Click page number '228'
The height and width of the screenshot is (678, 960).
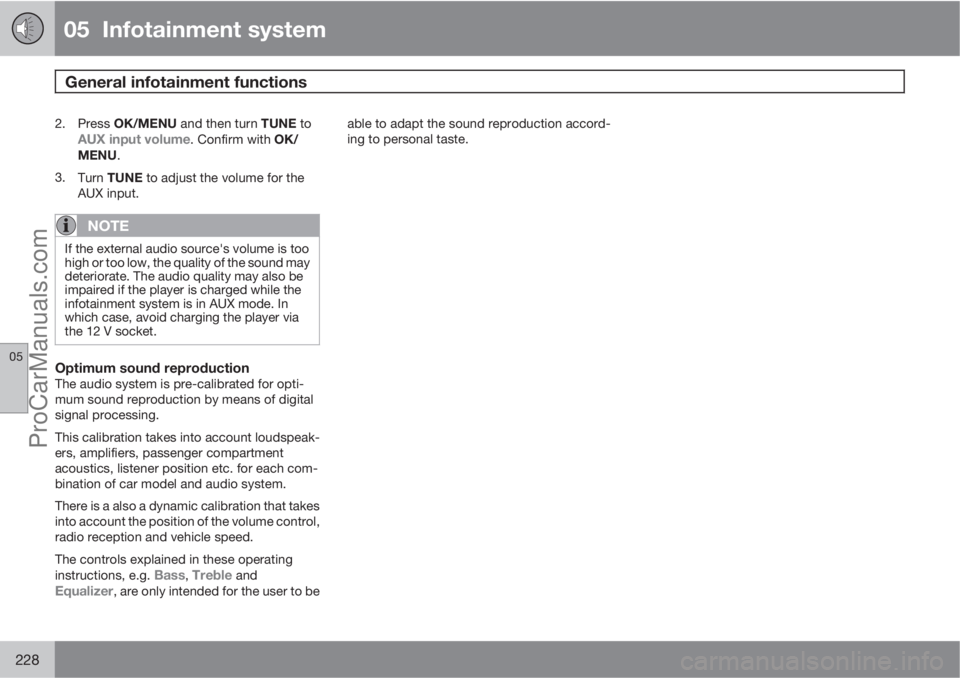(x=27, y=660)
